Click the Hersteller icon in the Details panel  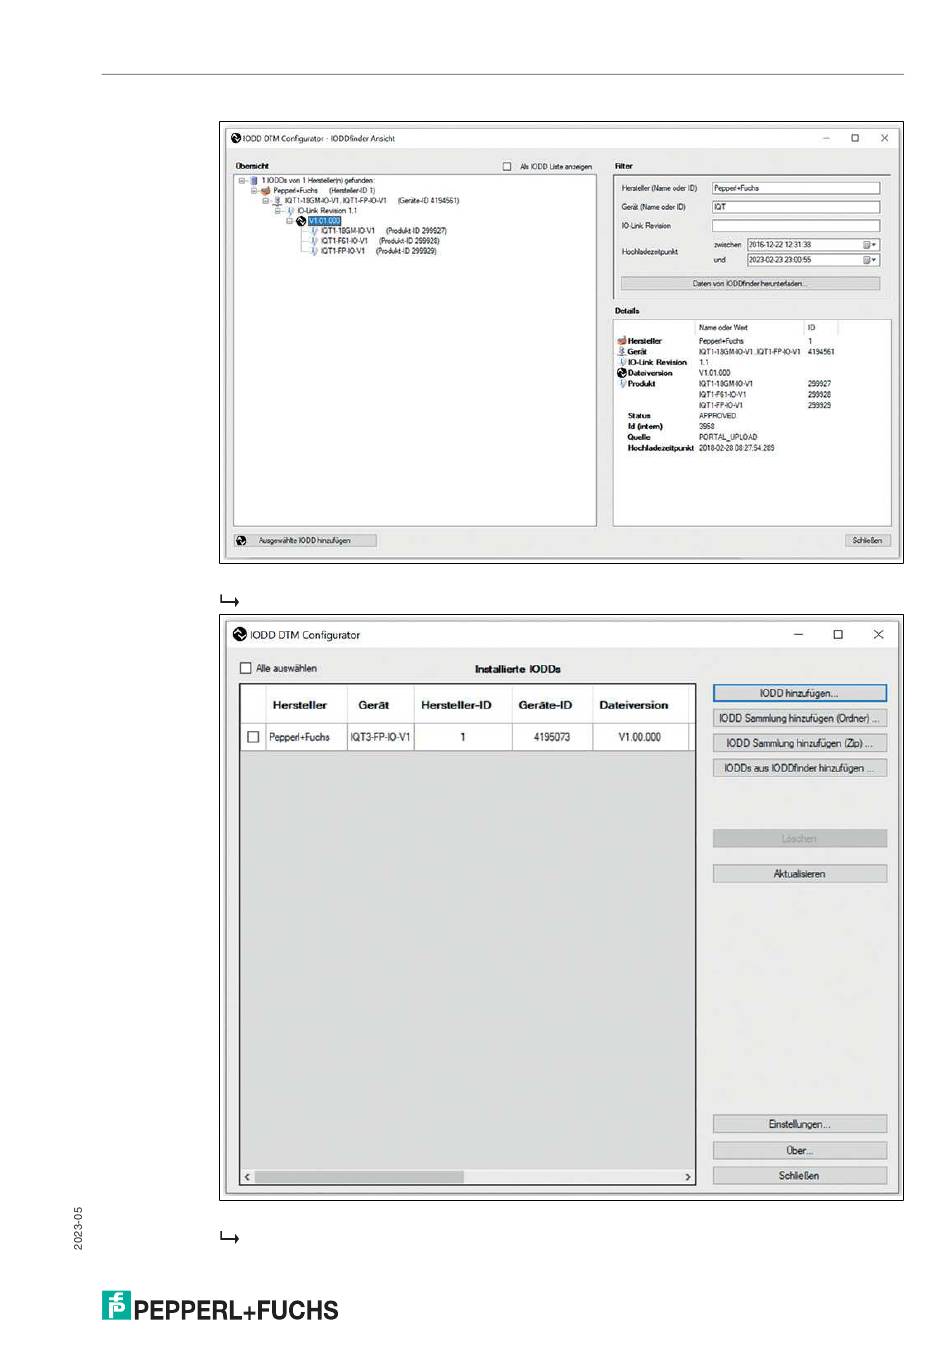[621, 341]
